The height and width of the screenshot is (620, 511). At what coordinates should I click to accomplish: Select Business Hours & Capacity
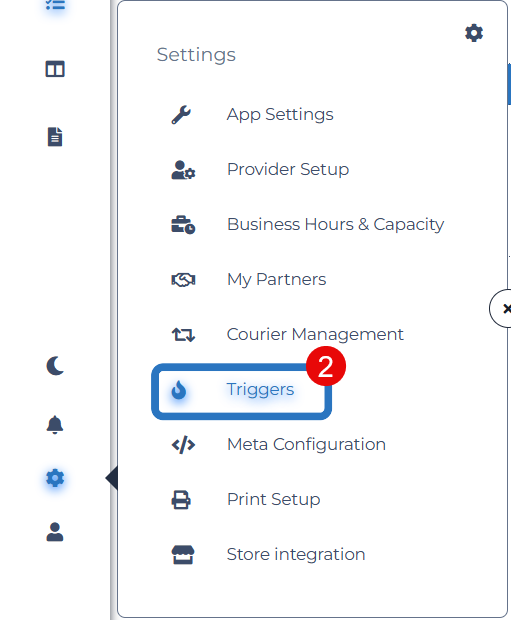(x=335, y=224)
